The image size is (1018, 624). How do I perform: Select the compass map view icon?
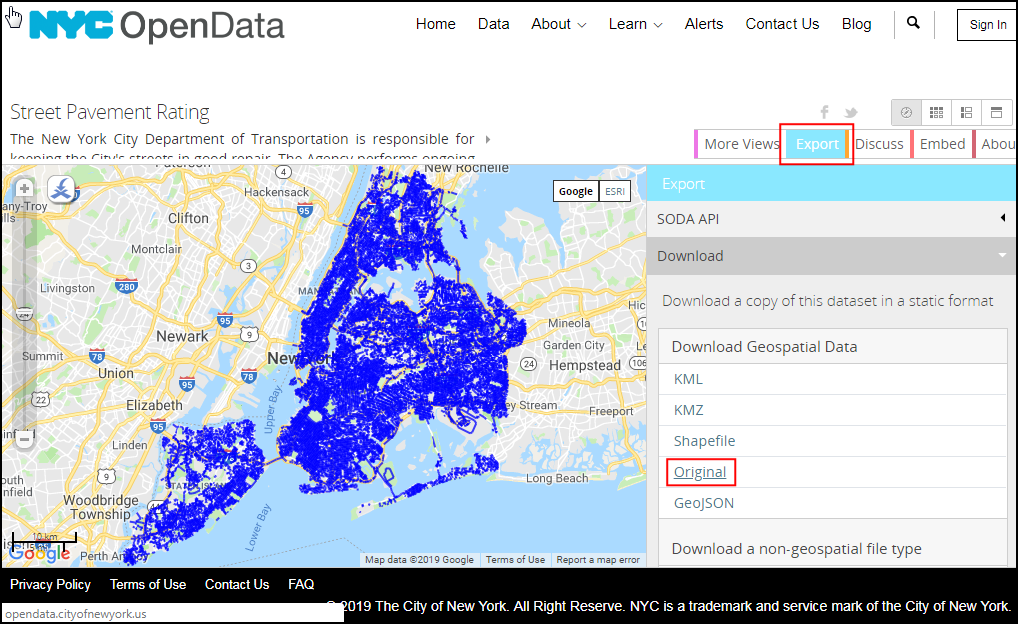coord(906,112)
